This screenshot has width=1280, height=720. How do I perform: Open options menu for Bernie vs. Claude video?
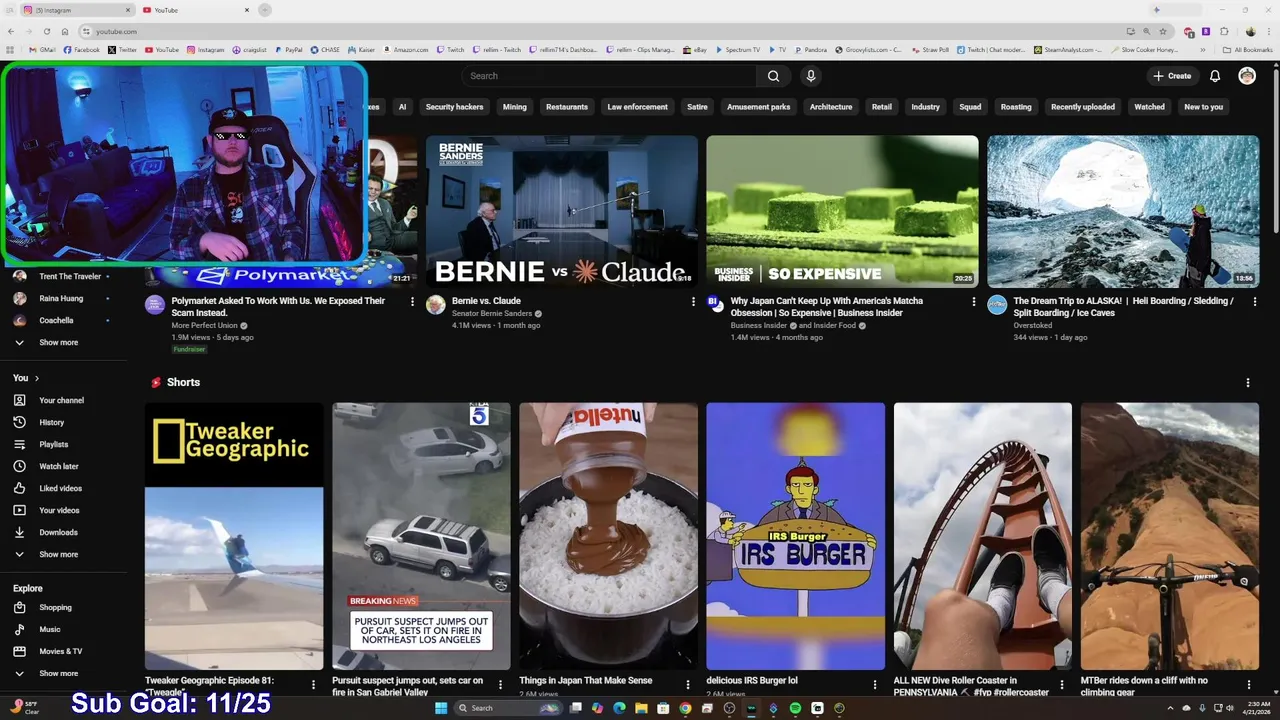tap(693, 301)
